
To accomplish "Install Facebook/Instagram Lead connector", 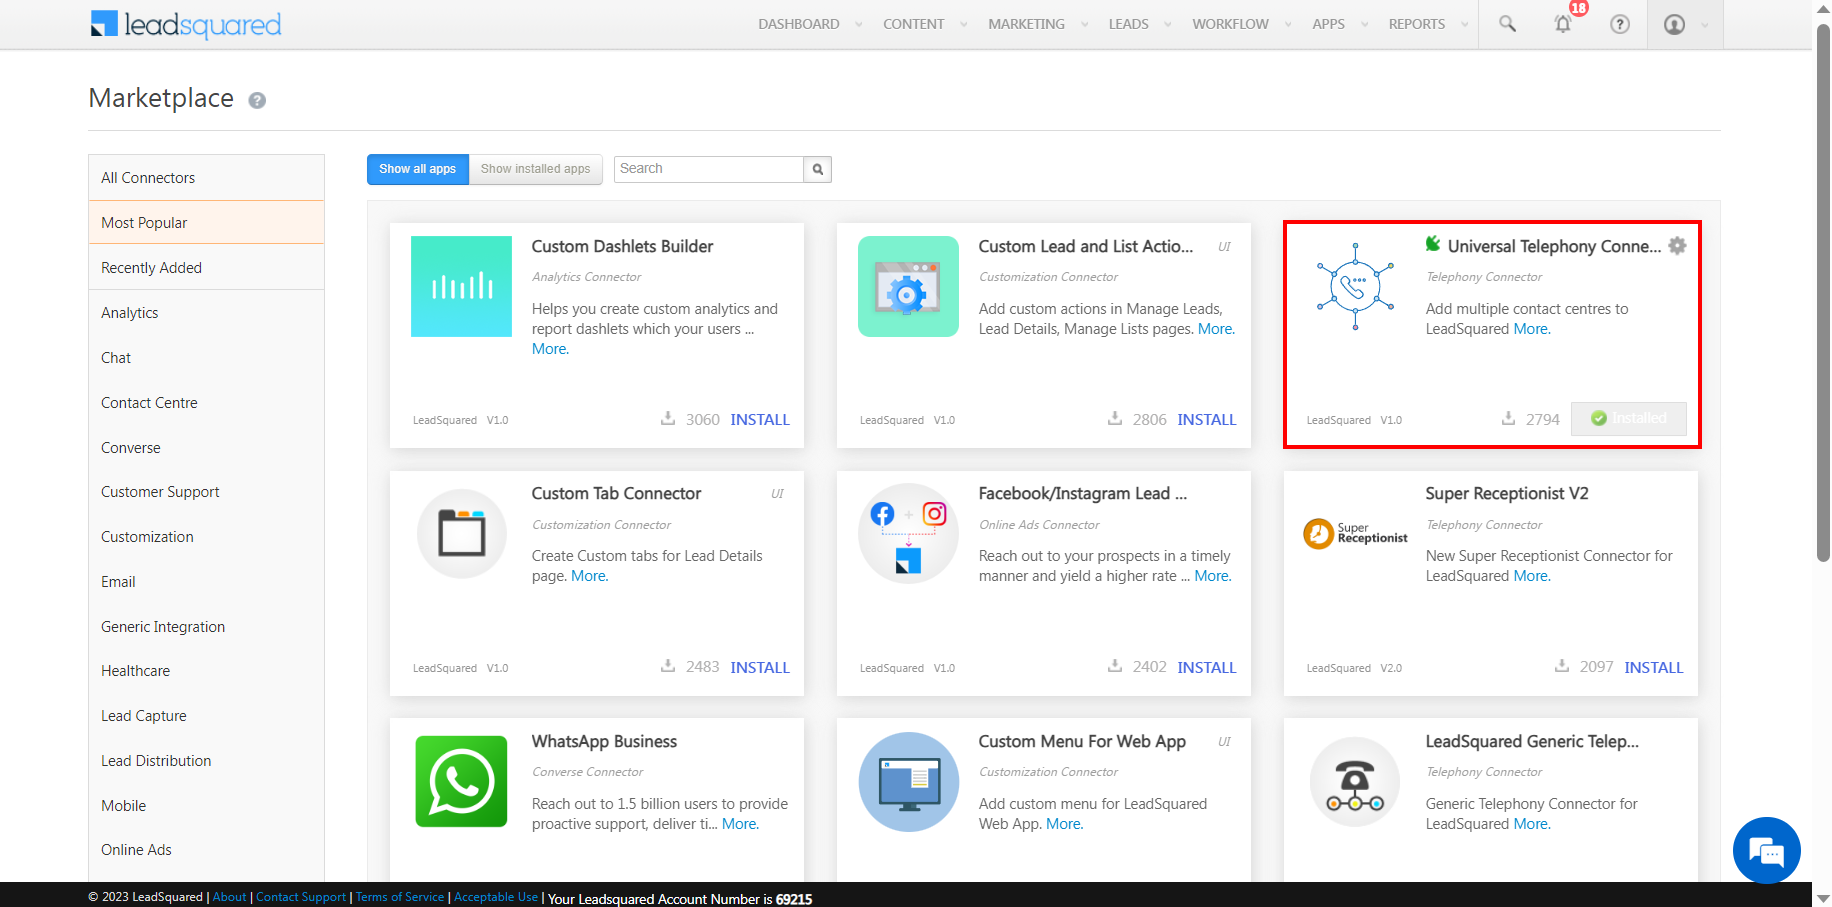I will [1207, 668].
